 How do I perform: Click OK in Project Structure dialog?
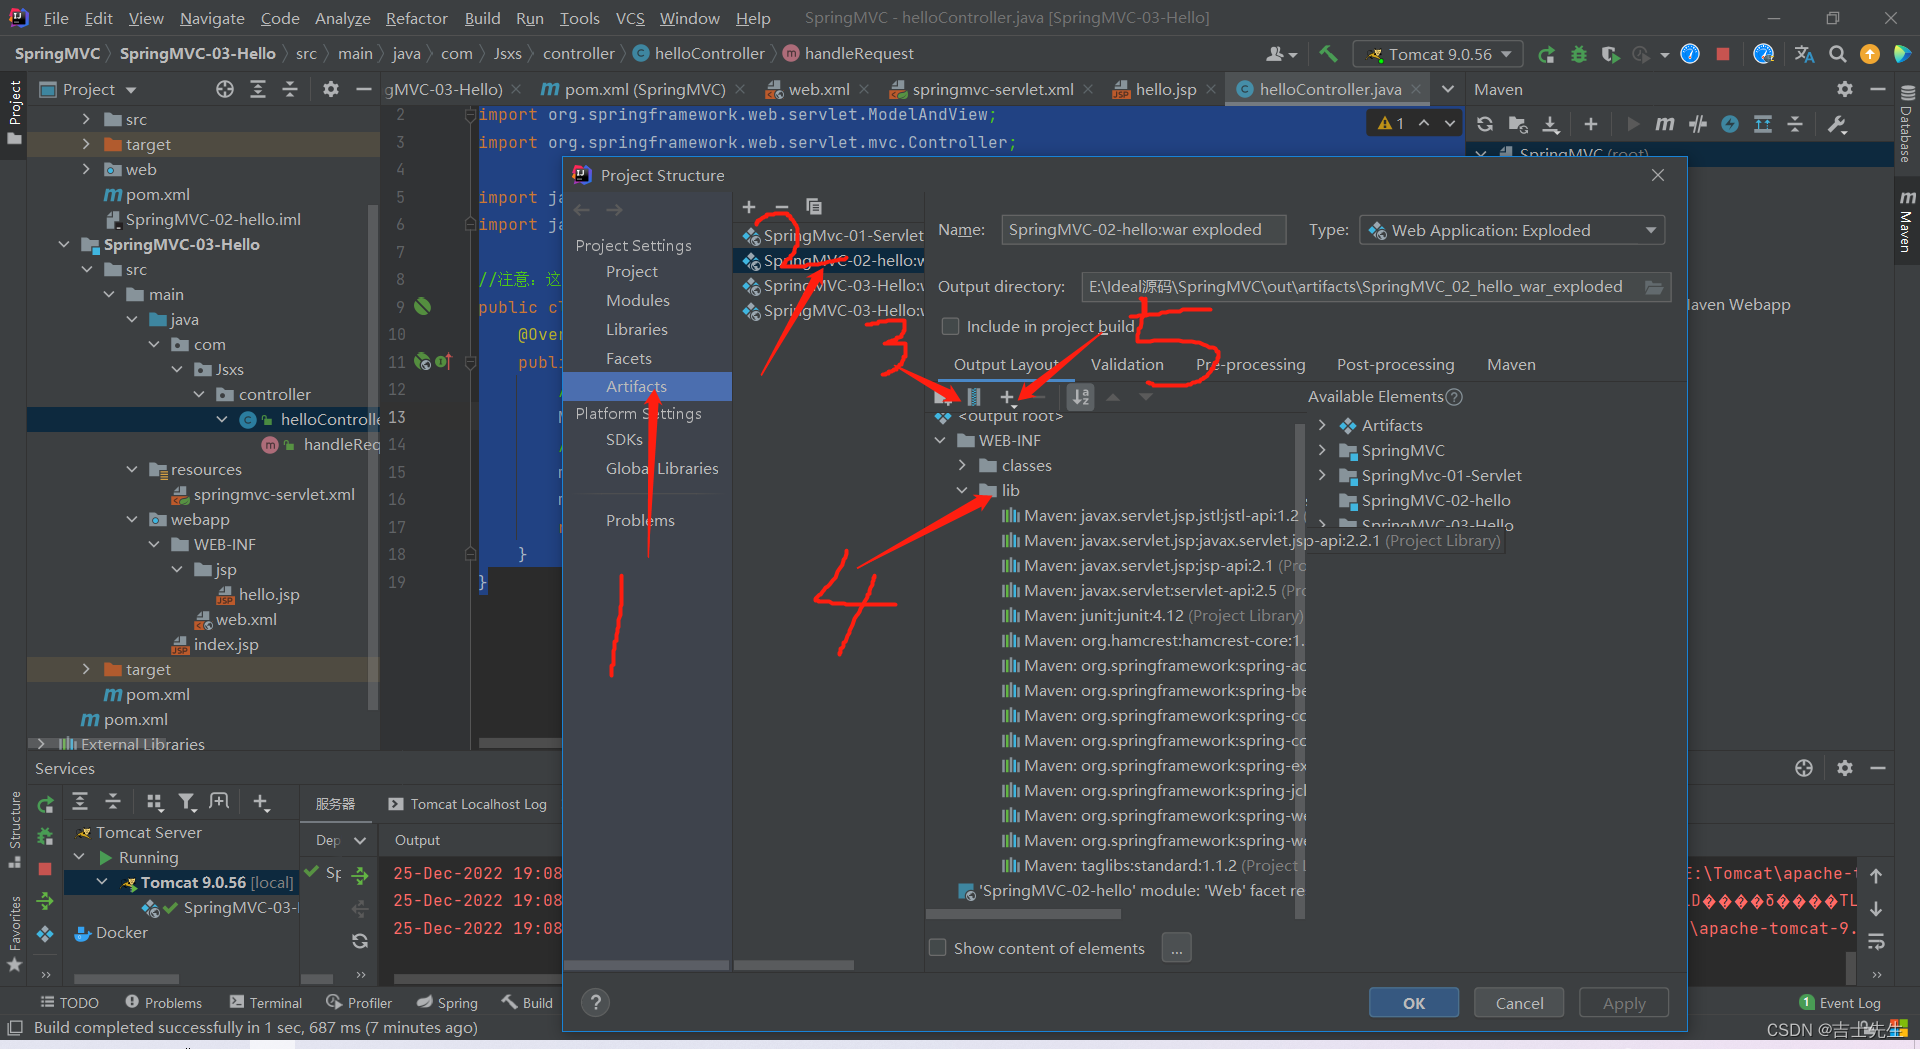(1414, 1003)
